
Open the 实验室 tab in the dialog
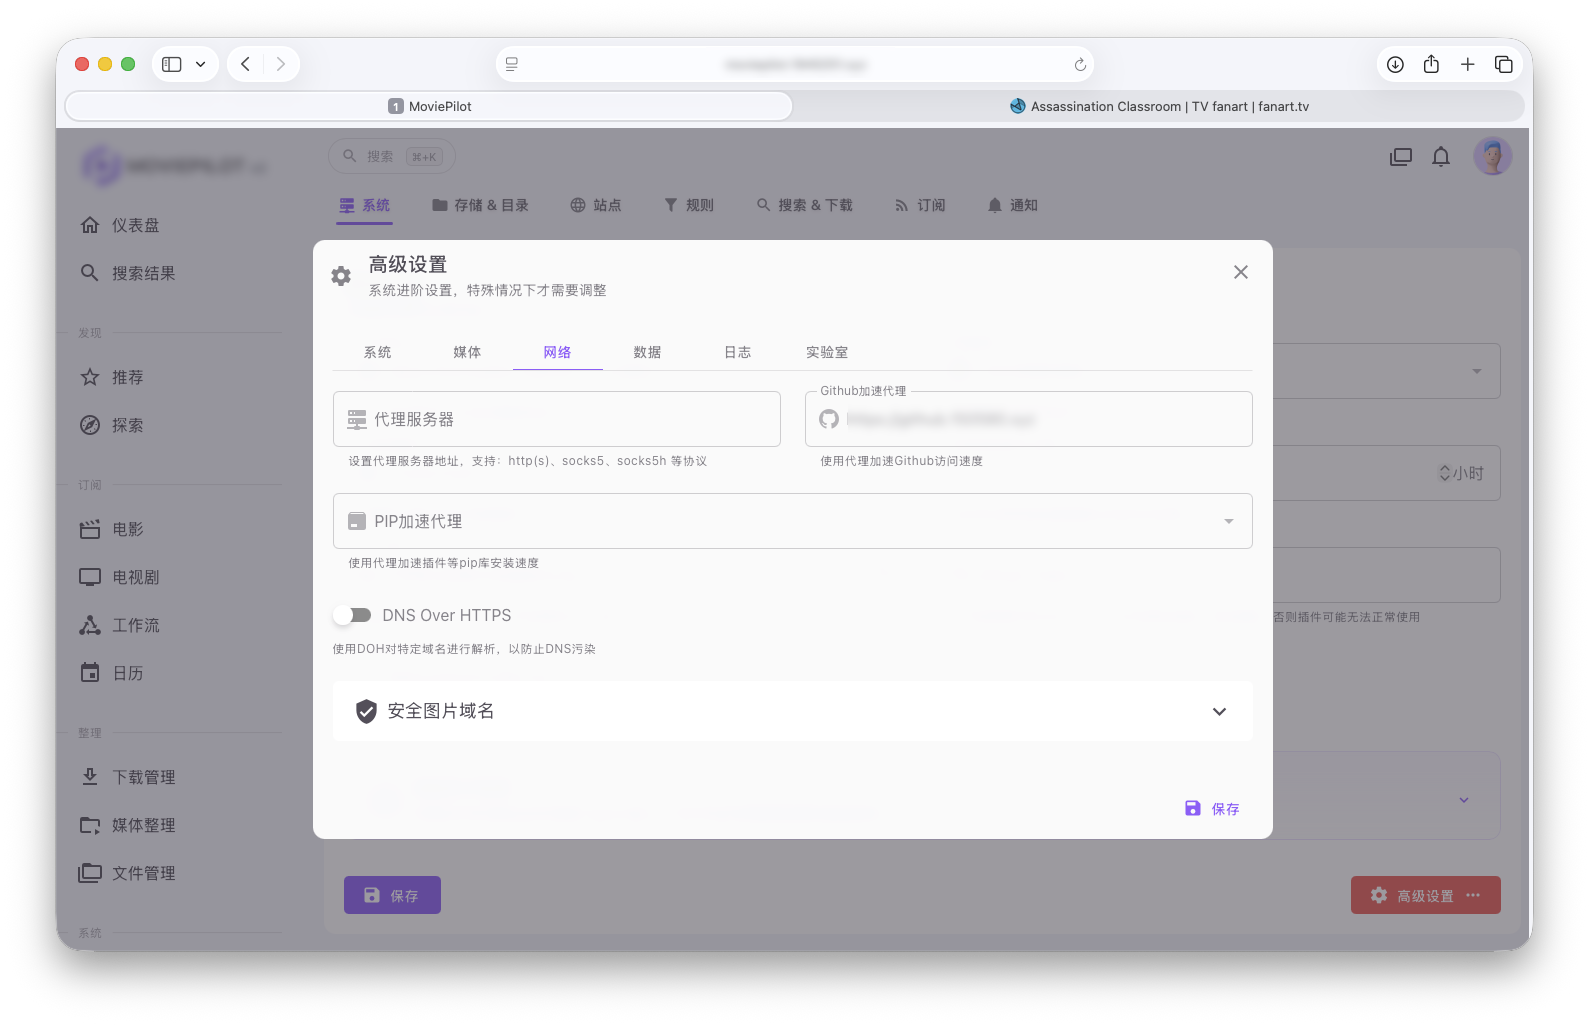click(x=827, y=352)
